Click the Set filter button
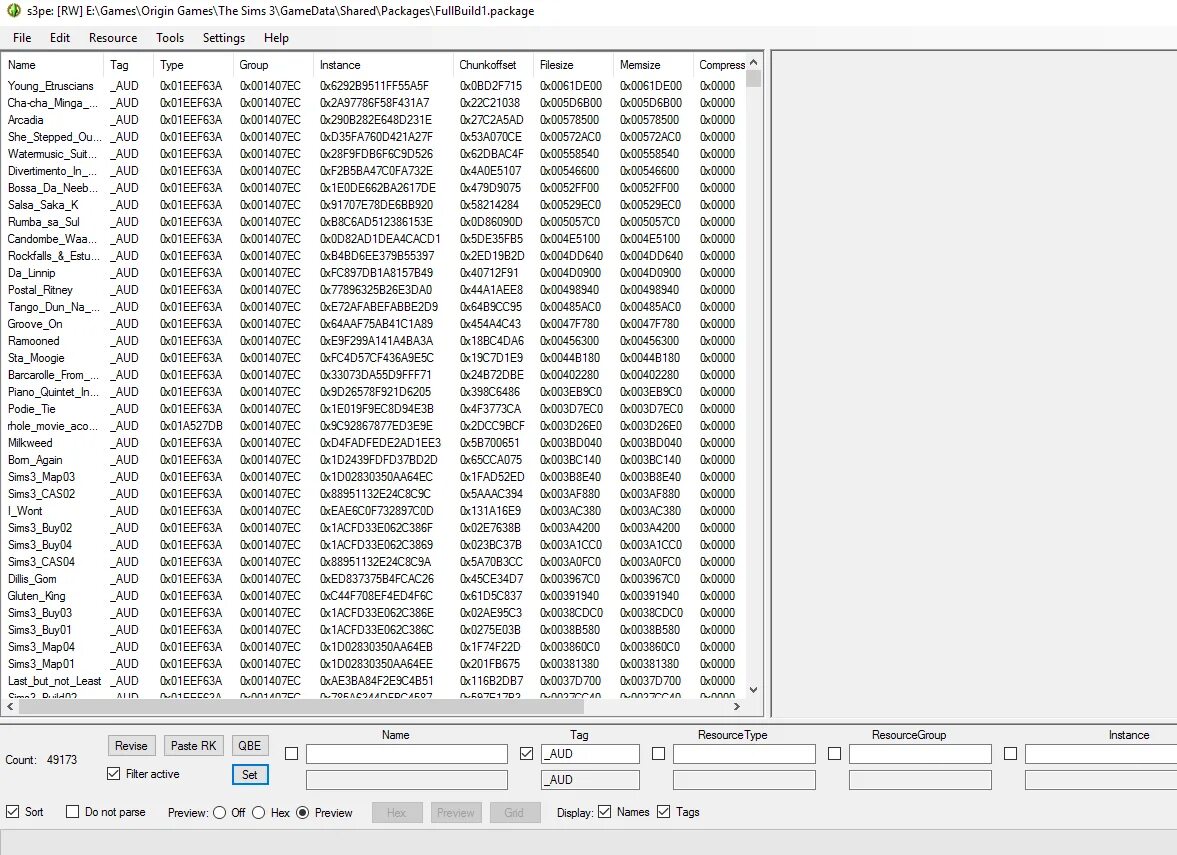 click(x=250, y=775)
